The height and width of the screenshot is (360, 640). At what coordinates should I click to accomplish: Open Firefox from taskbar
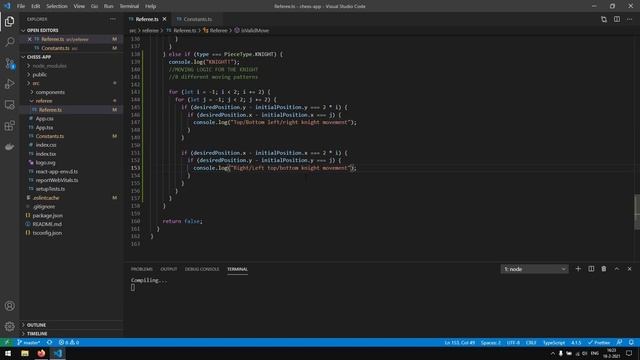point(41,353)
